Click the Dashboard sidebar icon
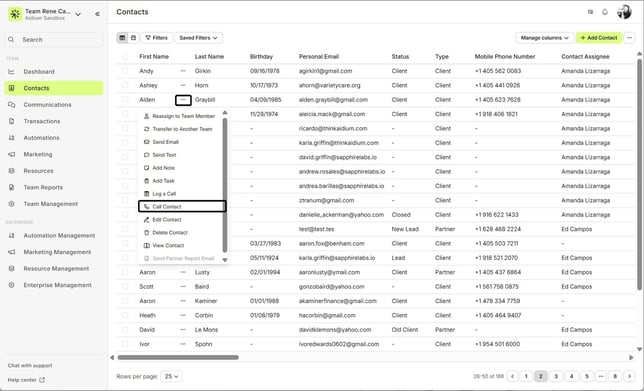 (x=12, y=71)
